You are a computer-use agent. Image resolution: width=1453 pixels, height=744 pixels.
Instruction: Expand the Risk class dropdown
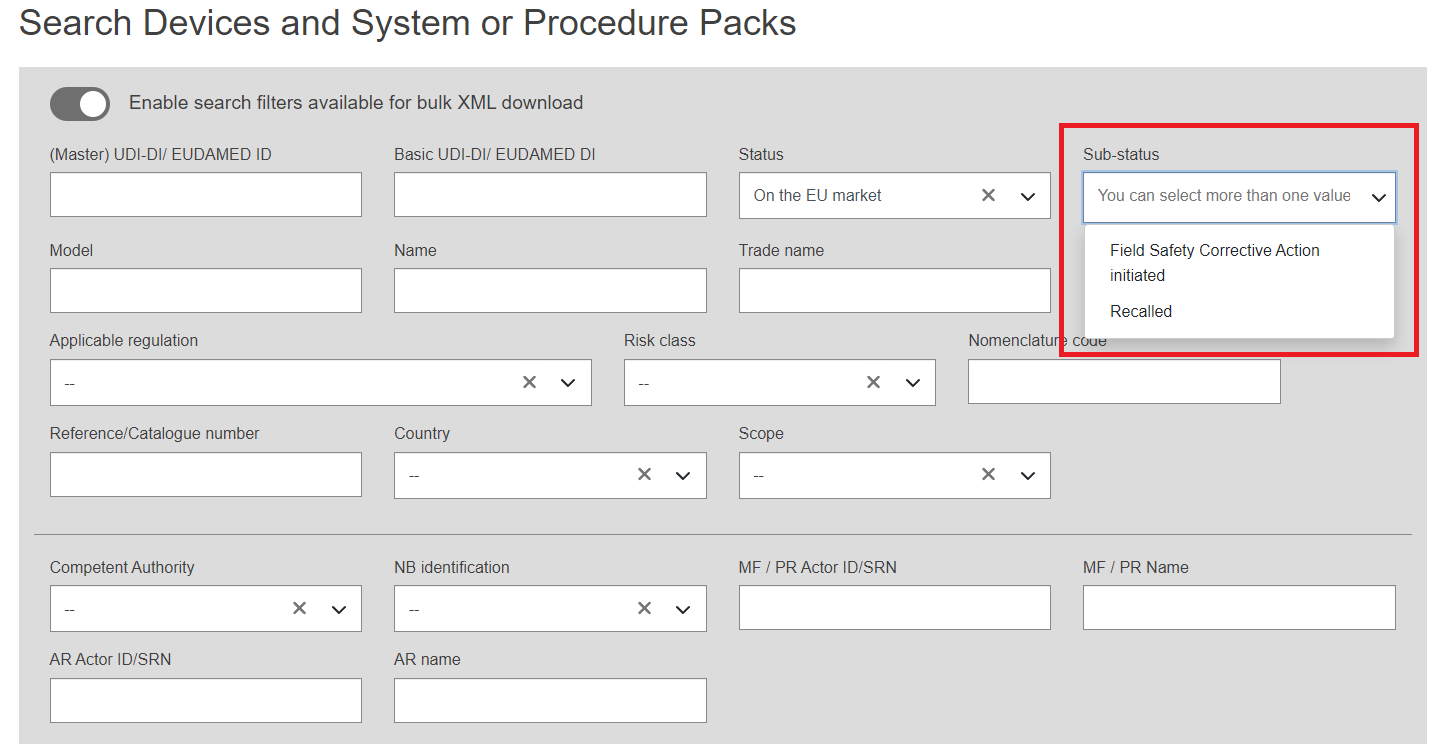pos(913,383)
